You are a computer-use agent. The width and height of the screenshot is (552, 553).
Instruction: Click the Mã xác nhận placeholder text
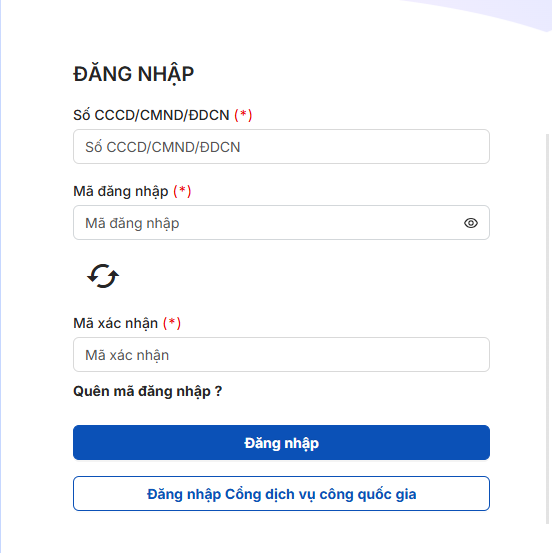[x=127, y=355]
